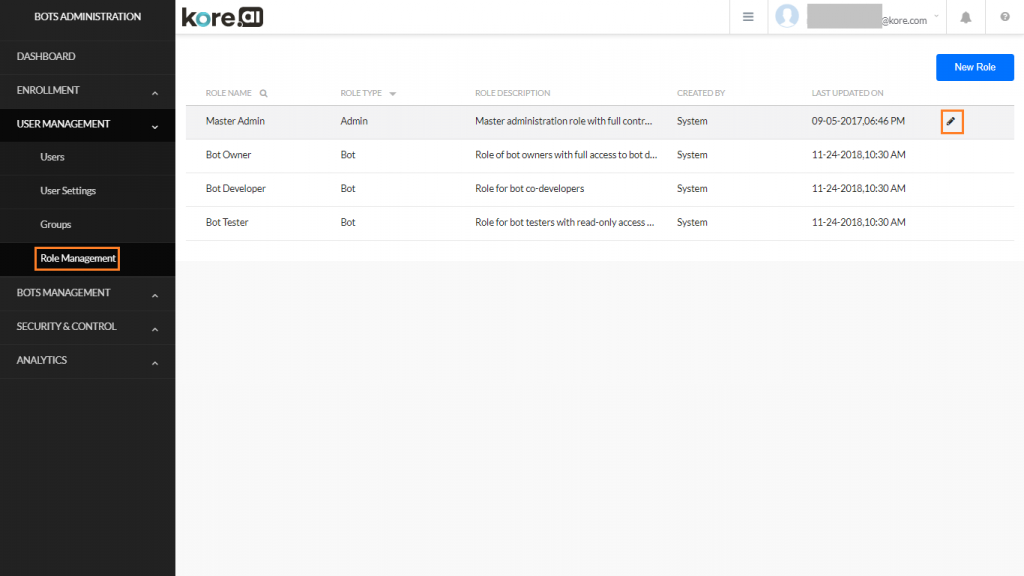This screenshot has width=1024, height=576.
Task: Select Role Management in the sidebar
Action: (x=77, y=258)
